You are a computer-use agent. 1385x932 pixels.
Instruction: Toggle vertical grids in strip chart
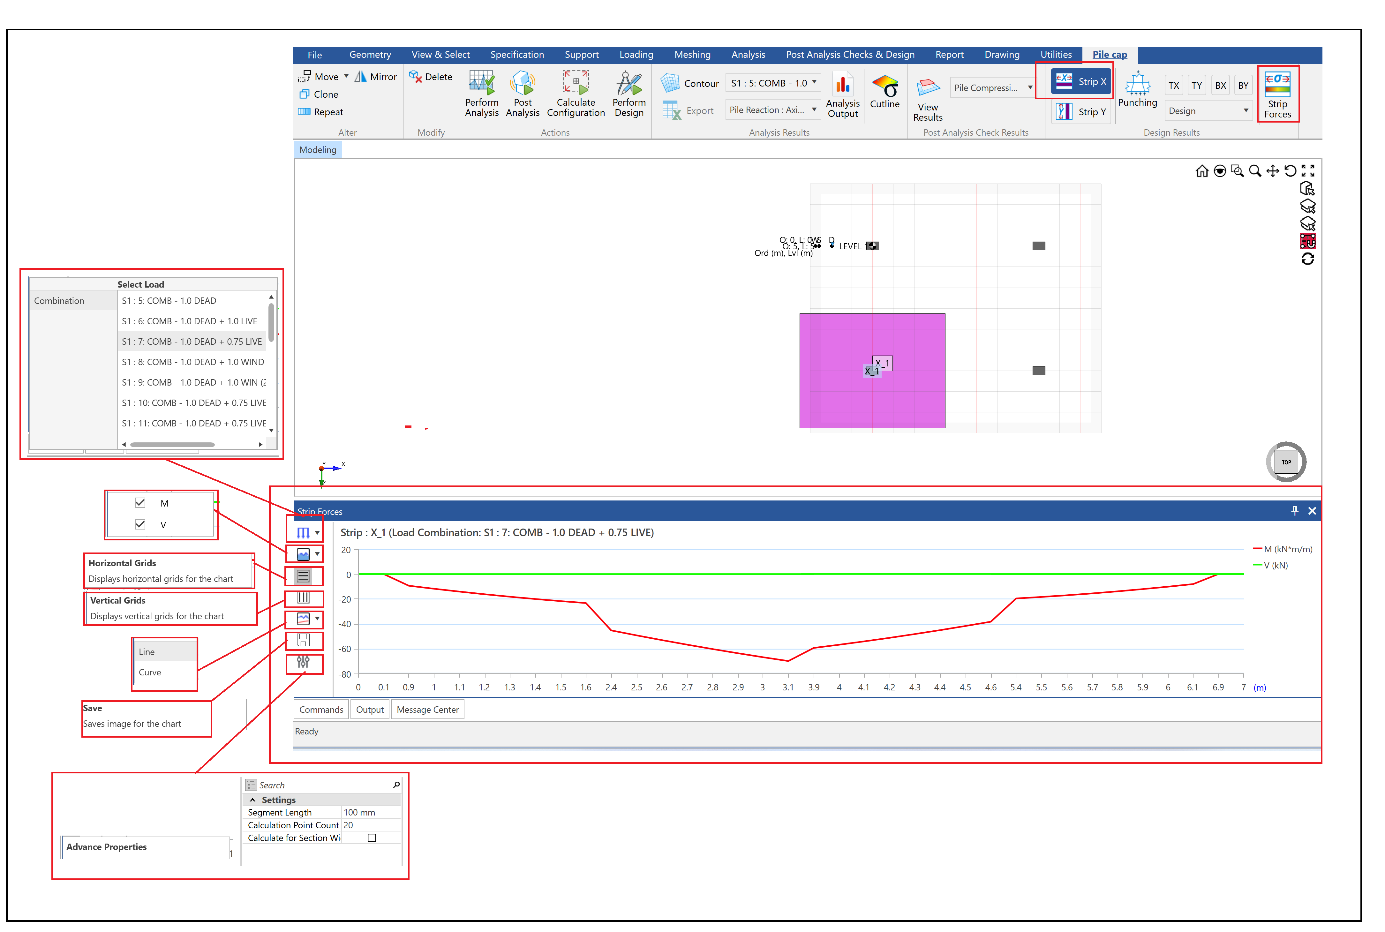[303, 598]
